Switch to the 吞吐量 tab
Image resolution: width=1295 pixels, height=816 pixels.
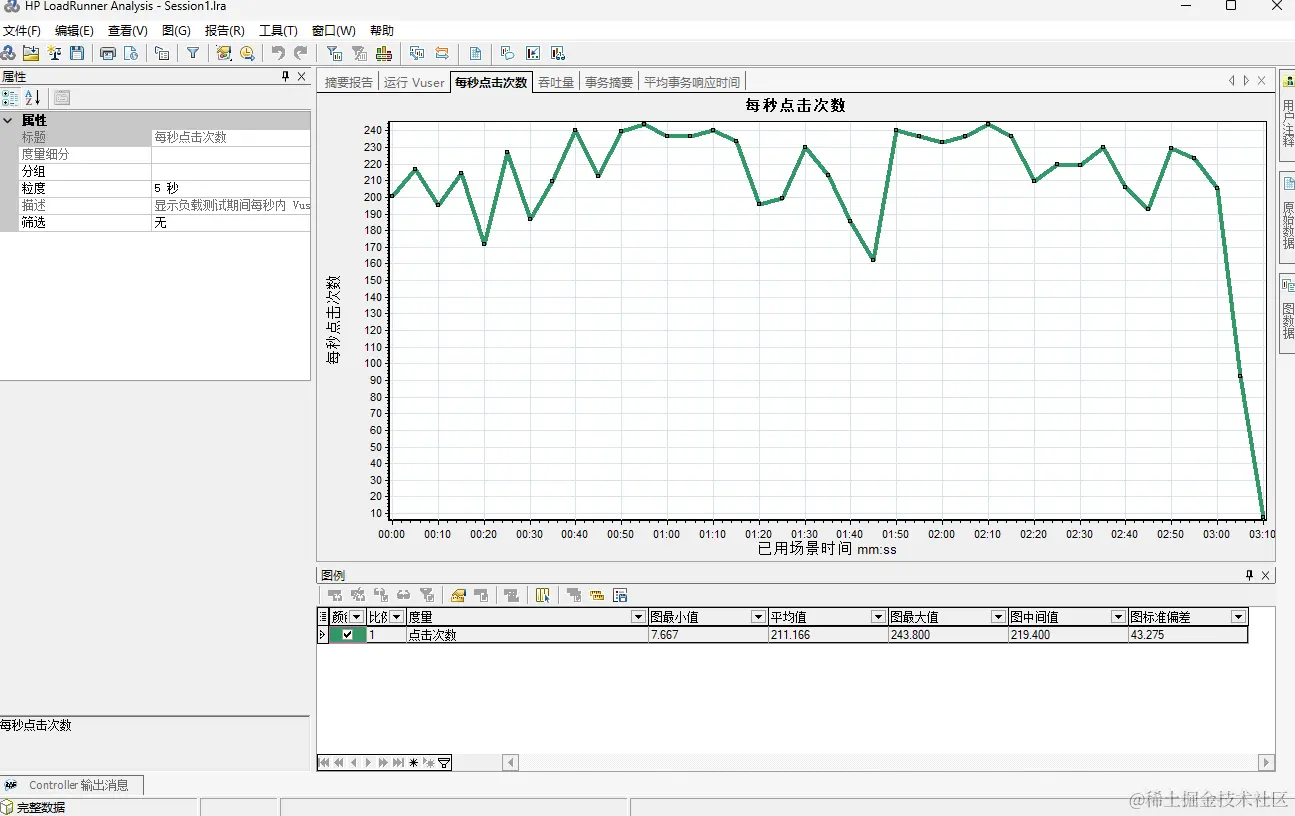pyautogui.click(x=556, y=82)
